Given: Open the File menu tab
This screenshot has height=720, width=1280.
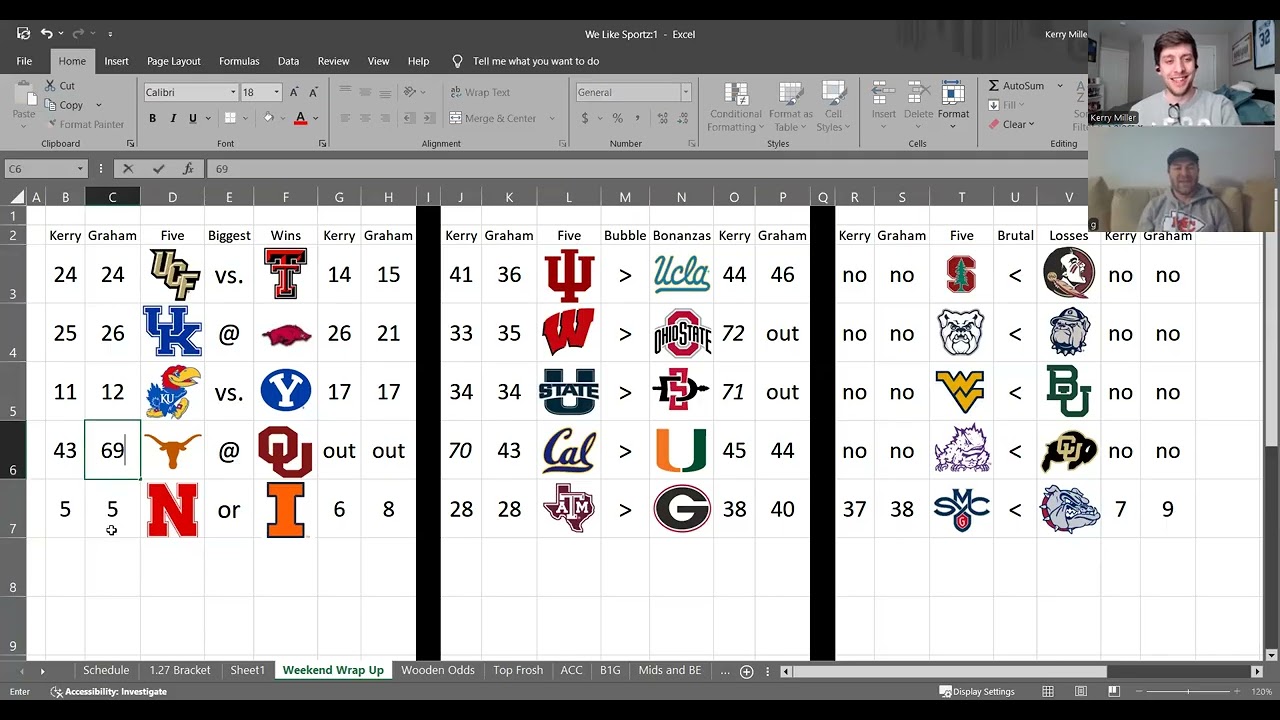Looking at the screenshot, I should pos(24,61).
